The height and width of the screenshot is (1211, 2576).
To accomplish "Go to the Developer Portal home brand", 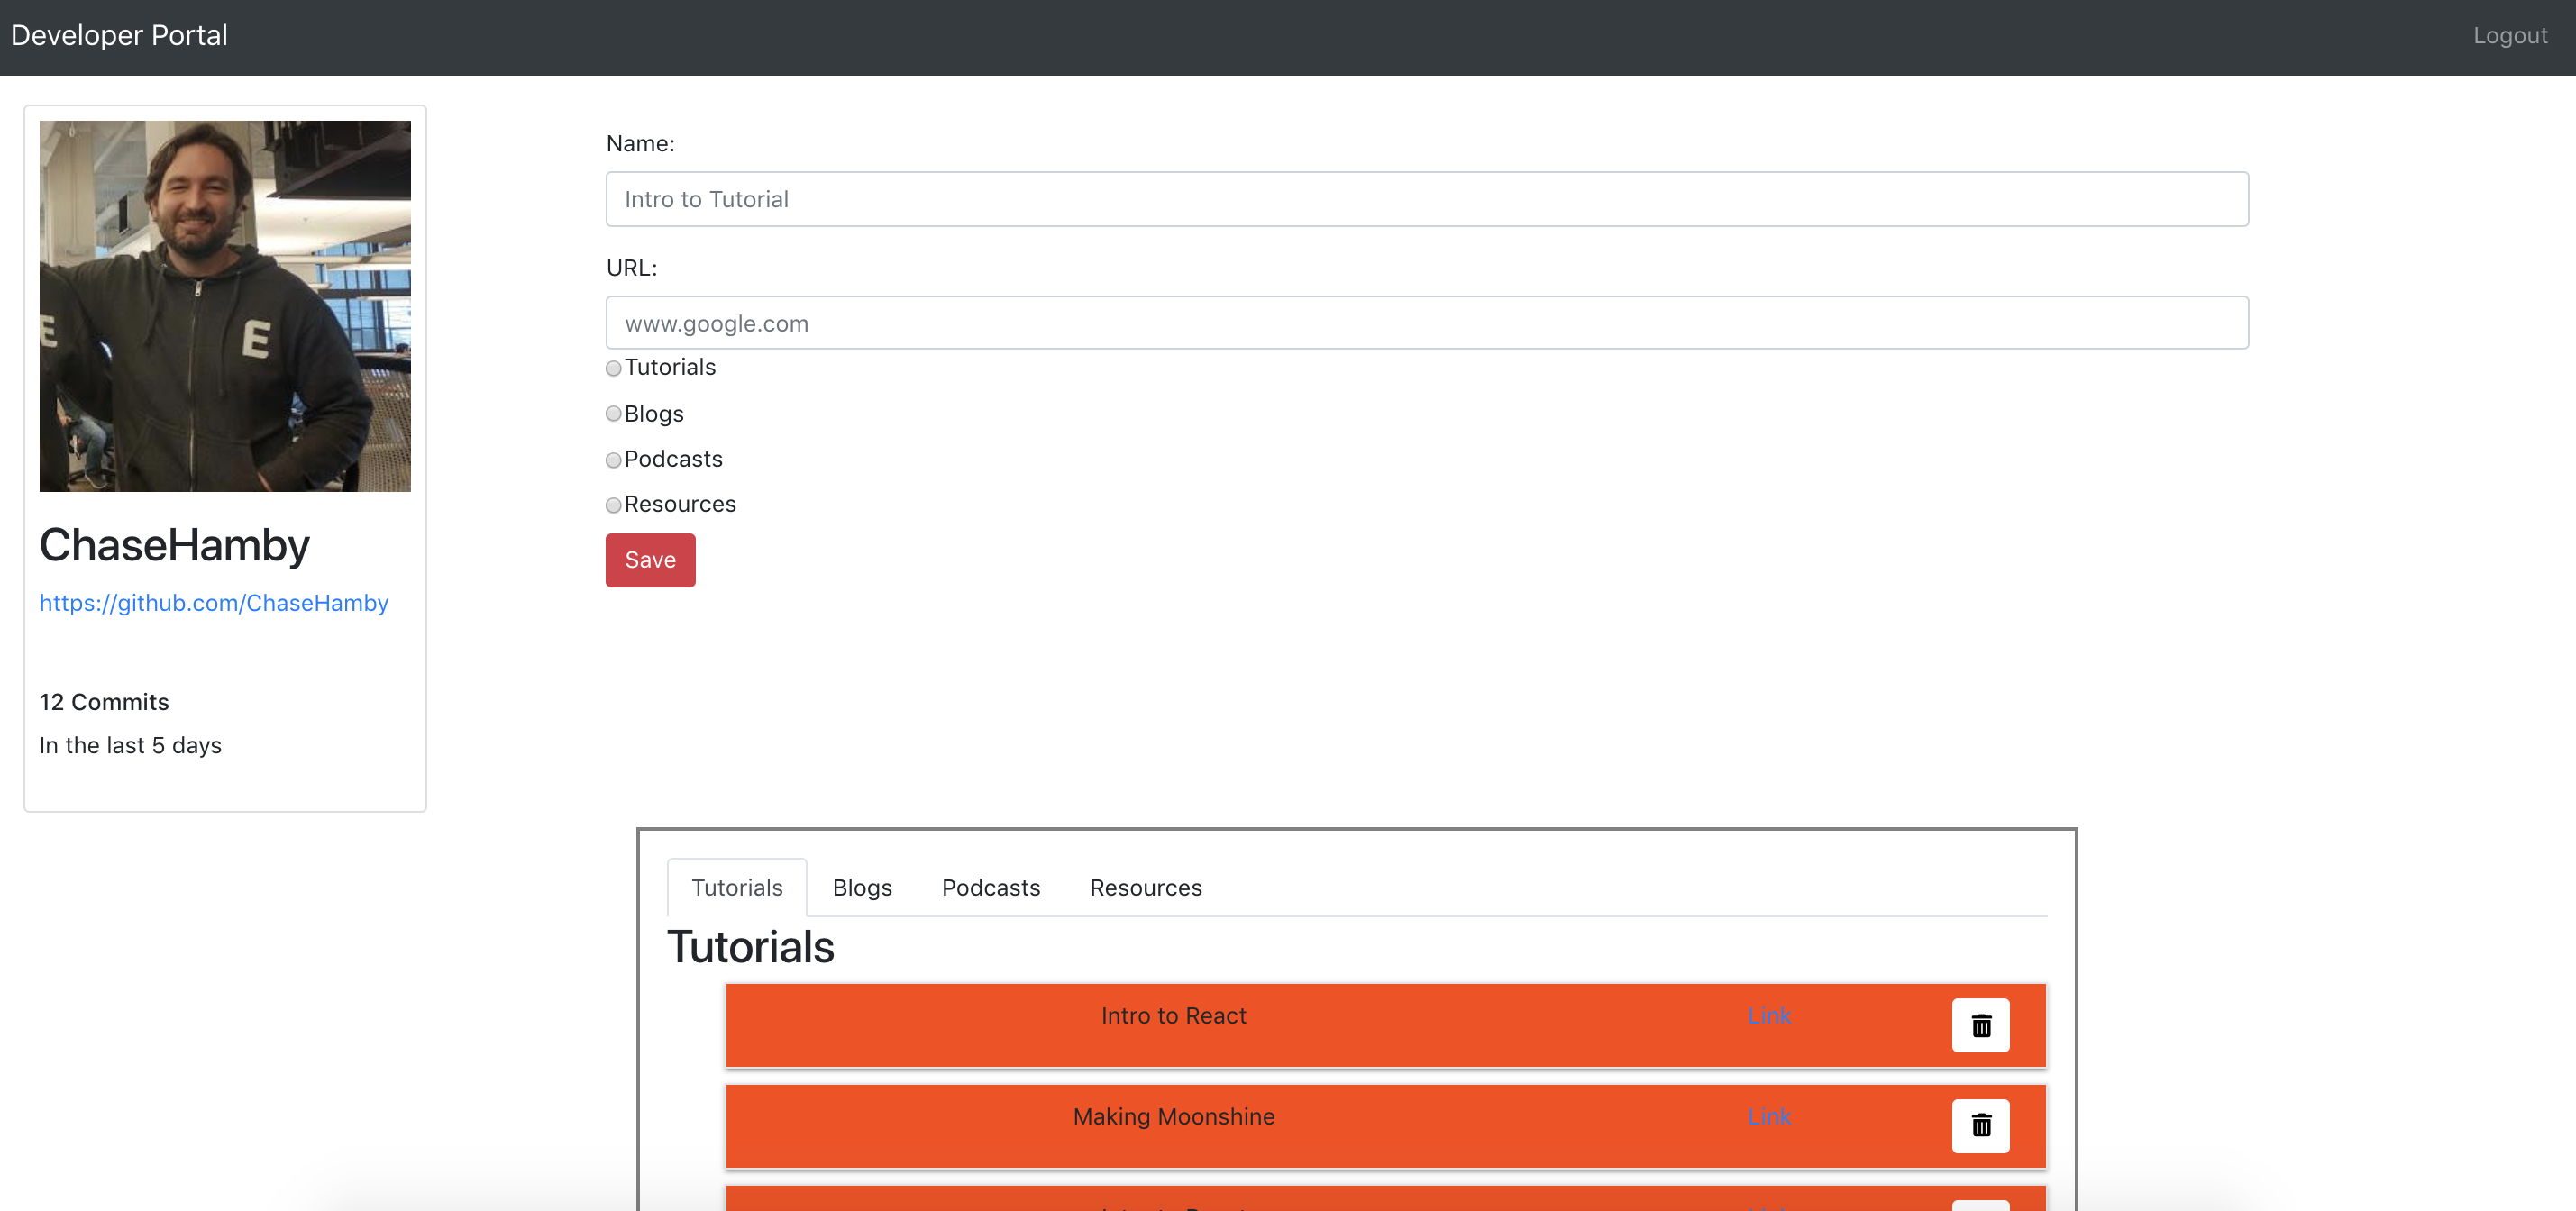I will click(x=119, y=36).
